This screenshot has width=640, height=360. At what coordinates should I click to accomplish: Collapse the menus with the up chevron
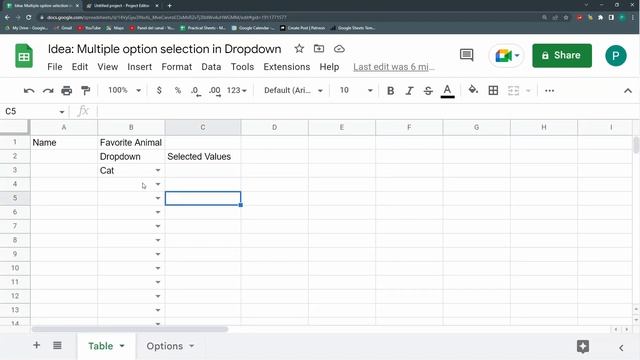pyautogui.click(x=628, y=91)
